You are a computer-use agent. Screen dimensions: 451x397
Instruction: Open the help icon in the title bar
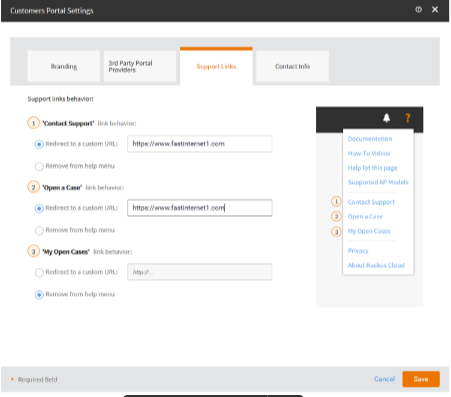point(418,10)
